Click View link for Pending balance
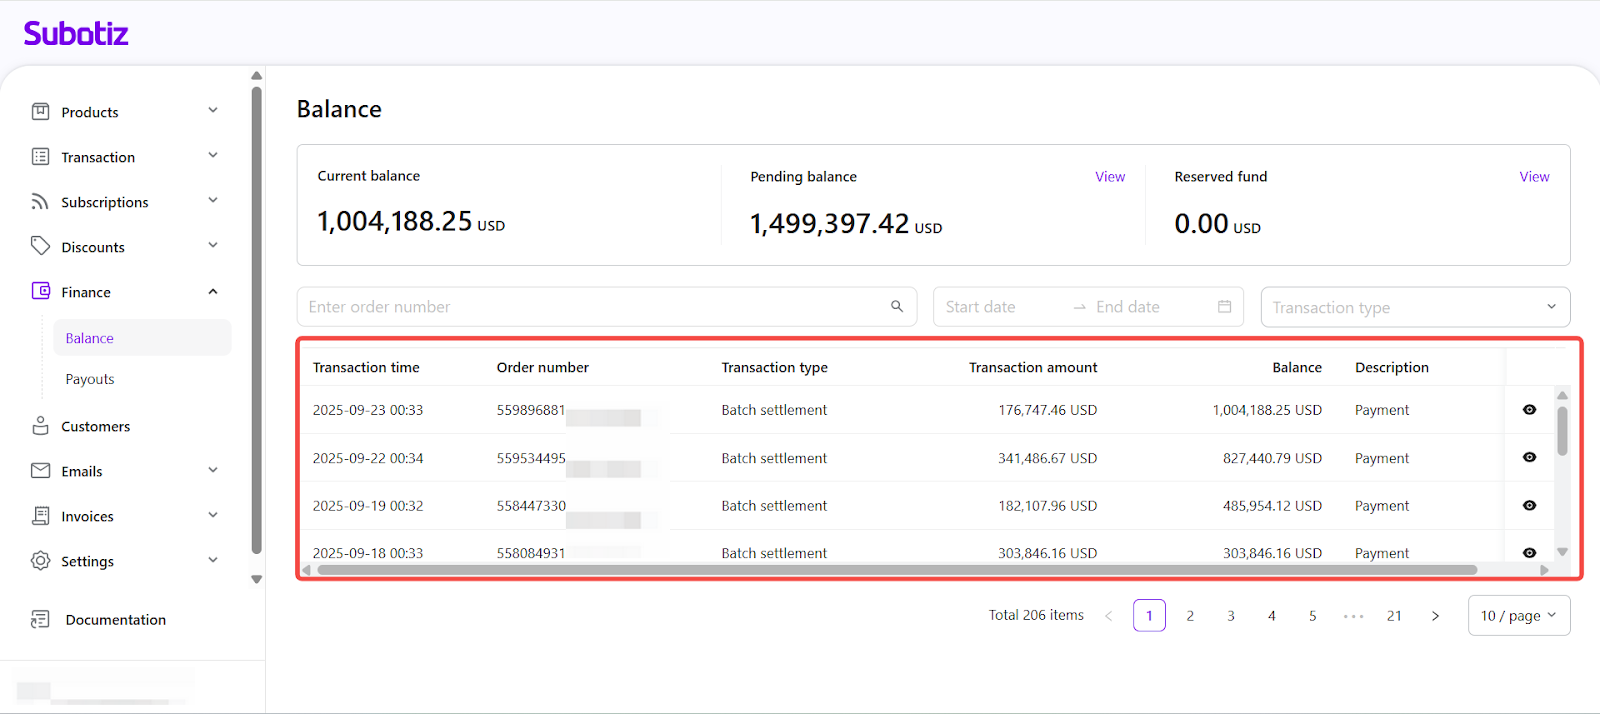 (x=1109, y=177)
